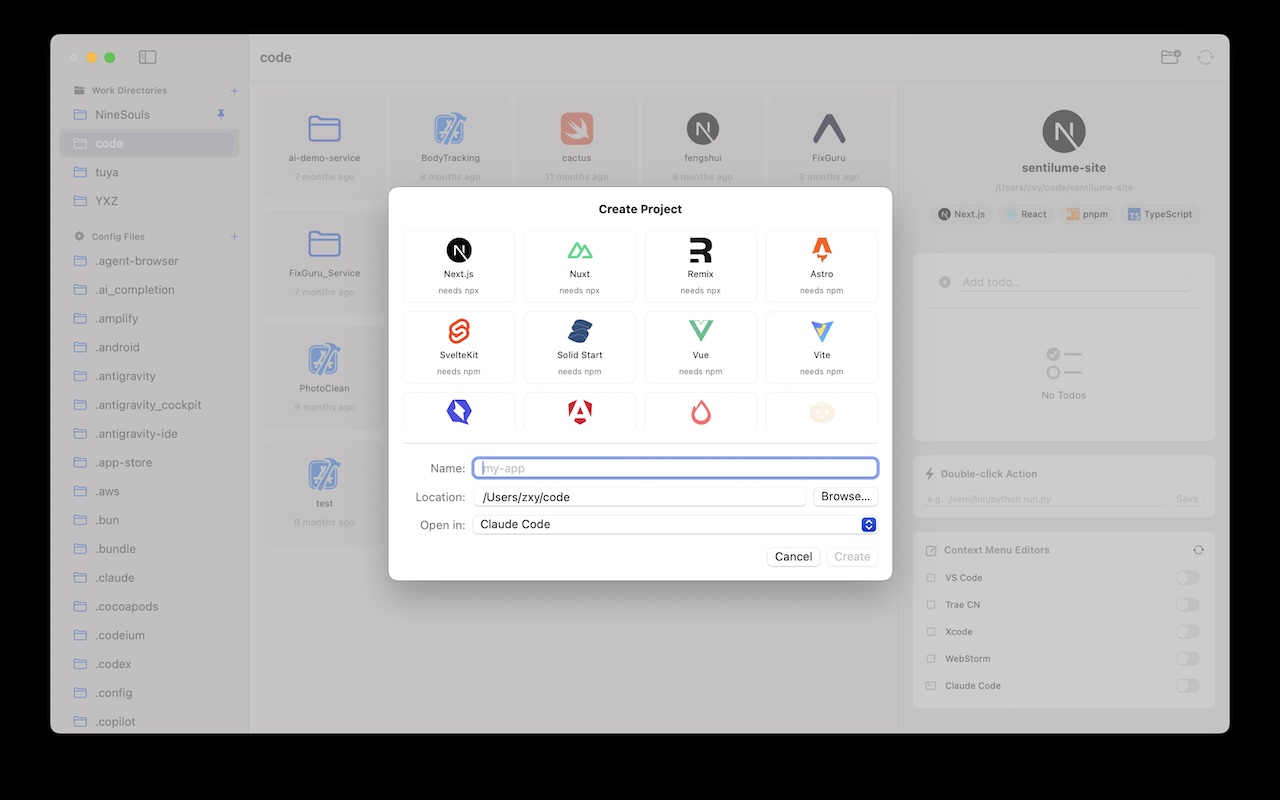The image size is (1280, 800).
Task: Click the refresh icon in header
Action: 1206,58
